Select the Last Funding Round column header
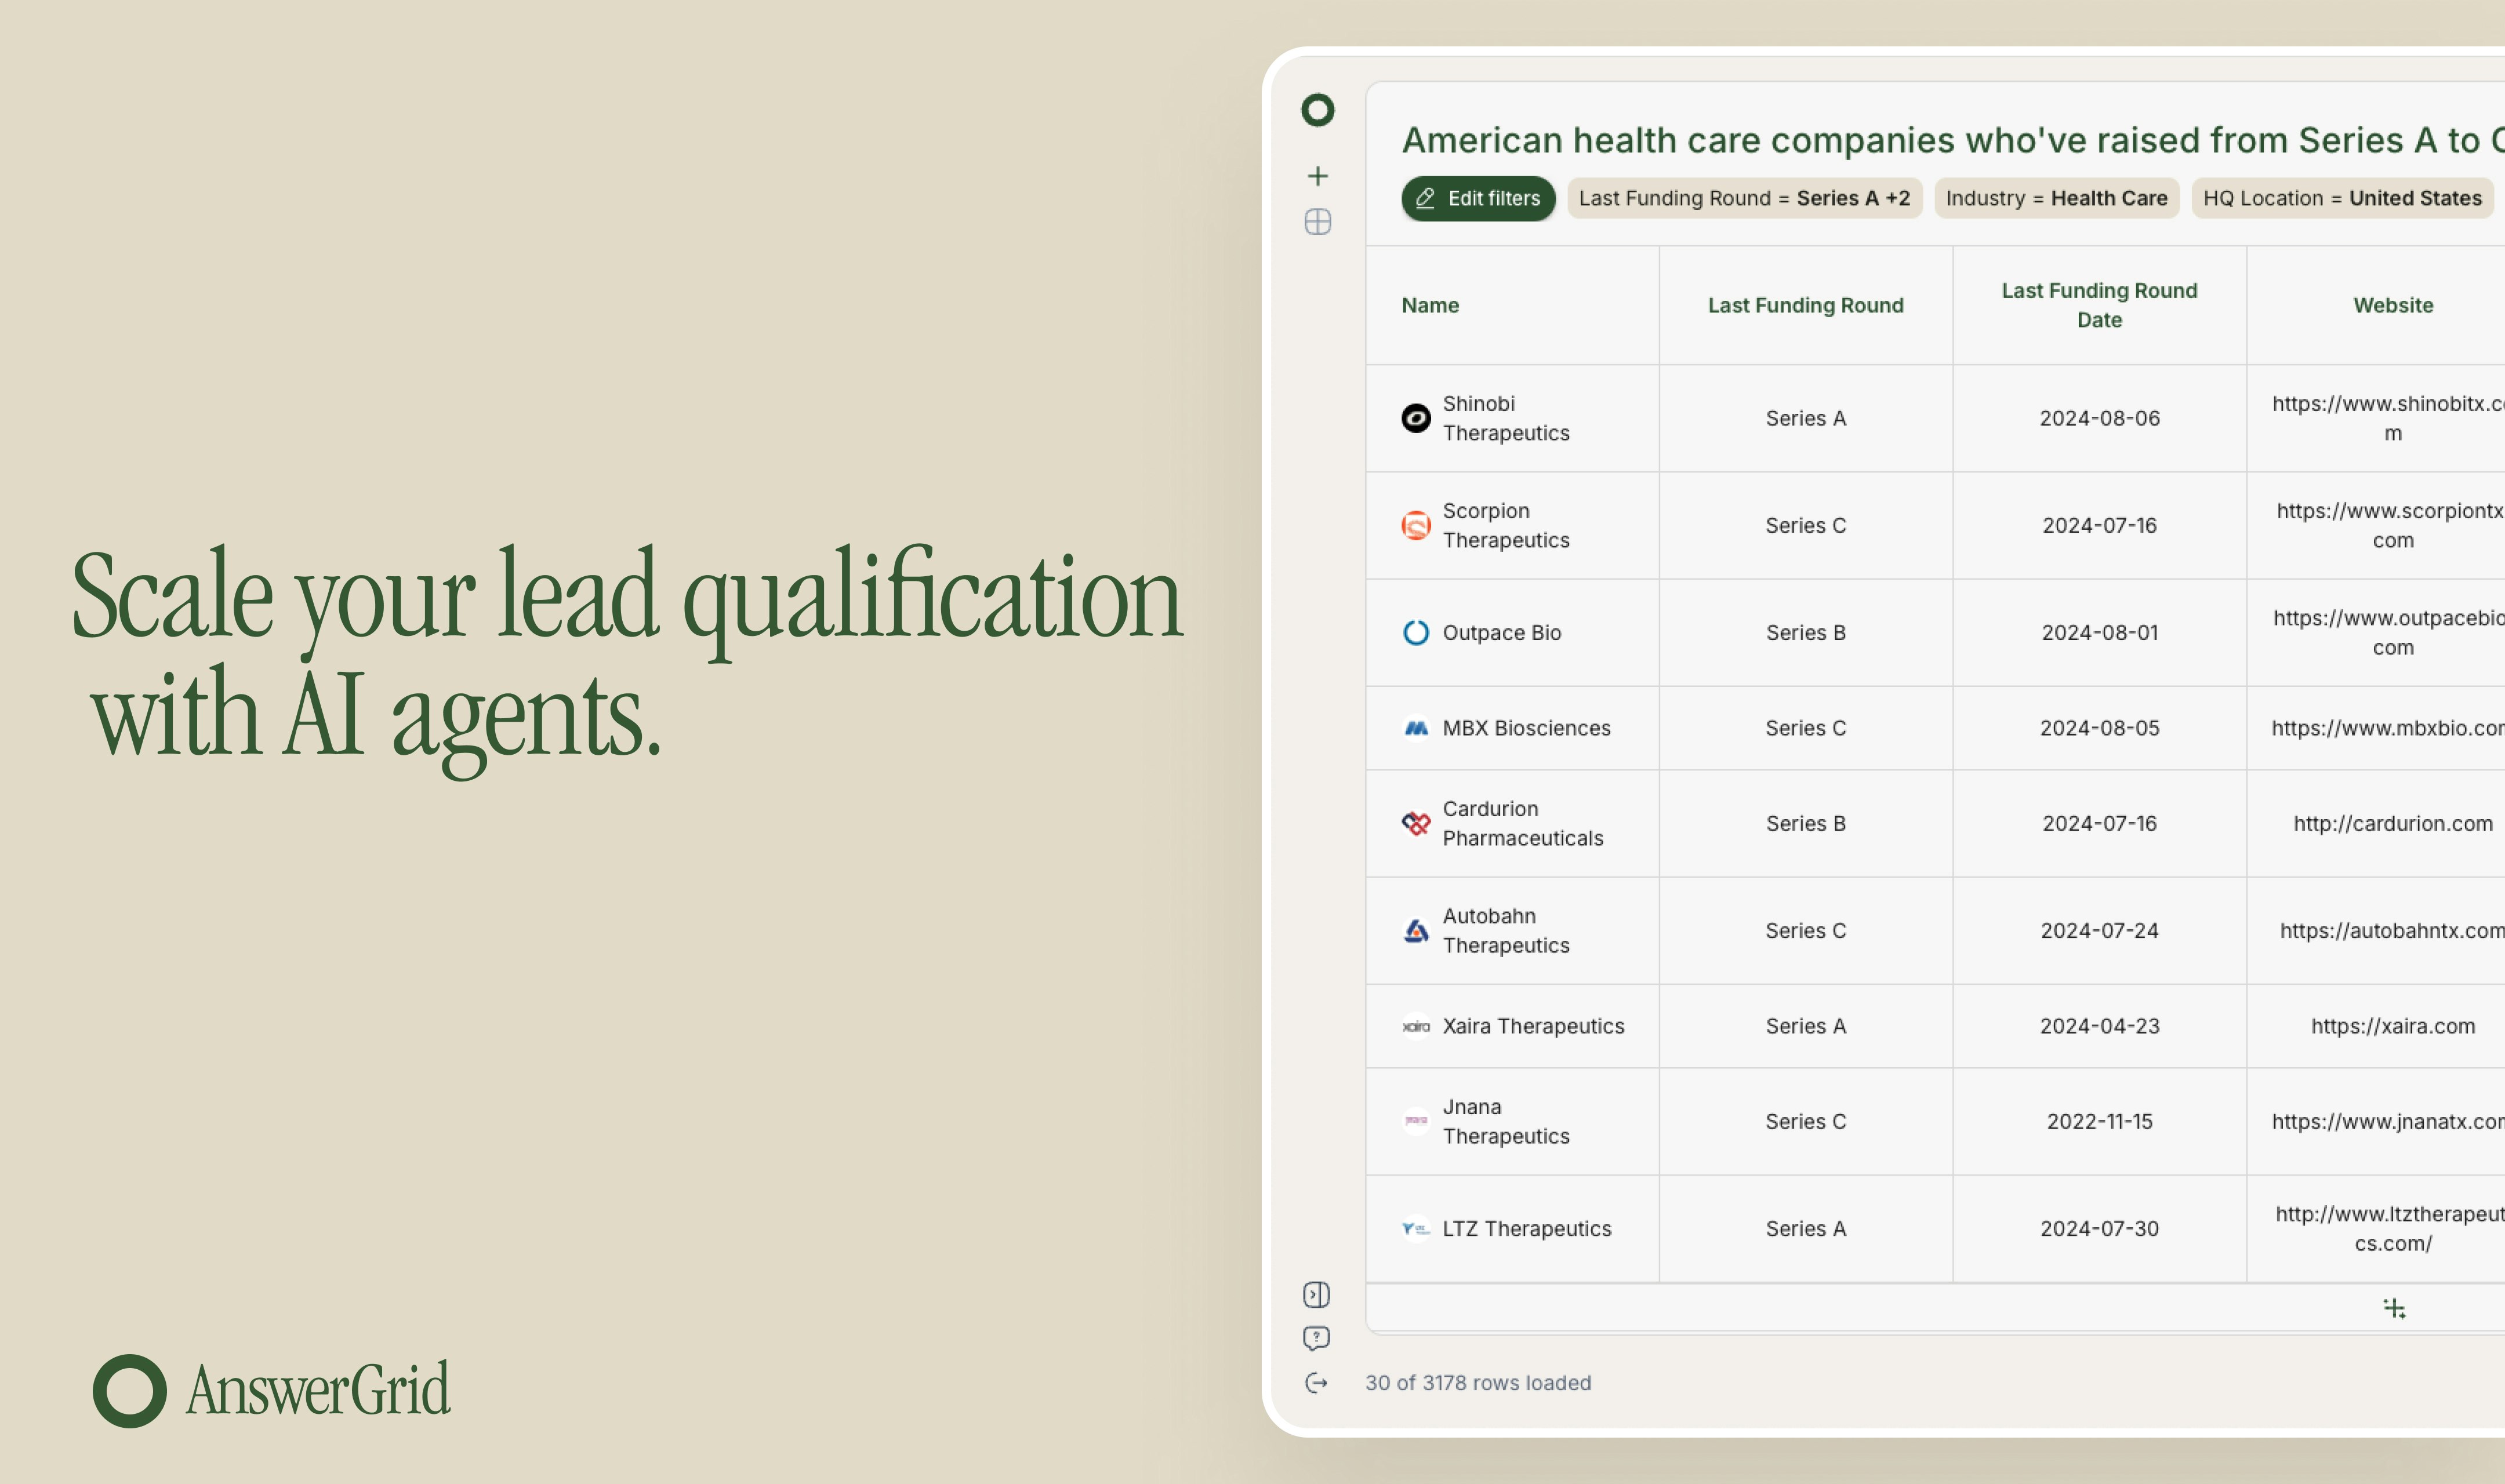 click(x=1806, y=304)
